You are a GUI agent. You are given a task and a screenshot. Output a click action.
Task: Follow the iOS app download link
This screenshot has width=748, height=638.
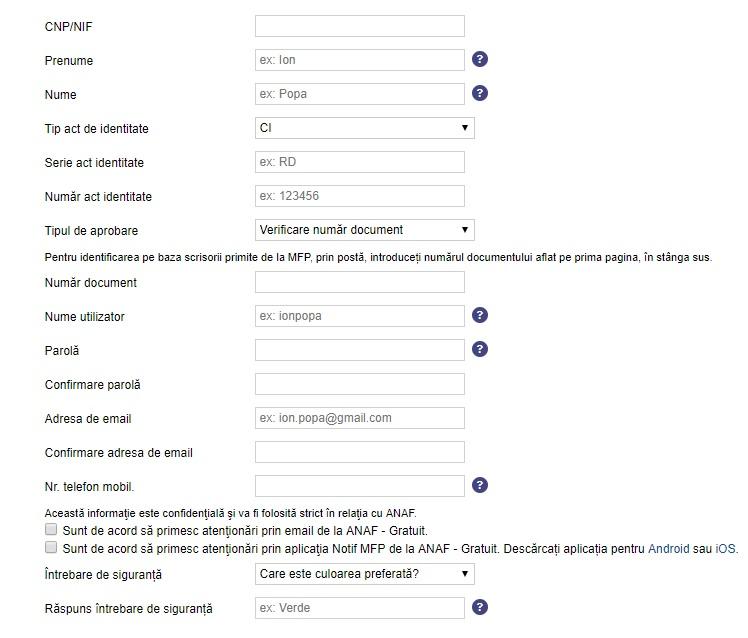725,549
